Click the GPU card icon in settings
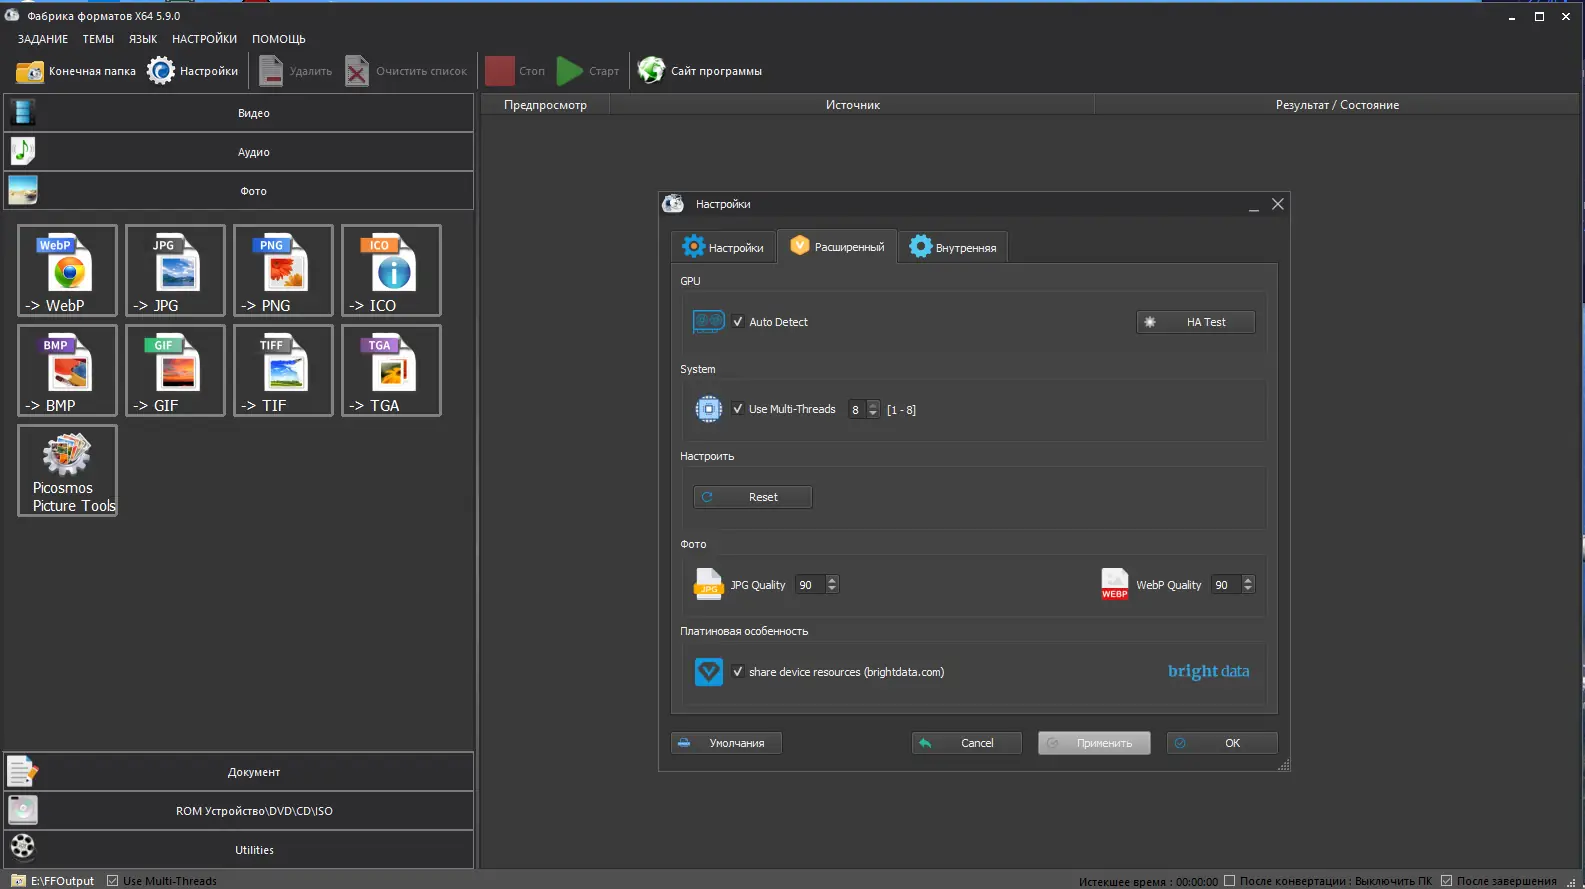 [x=709, y=321]
